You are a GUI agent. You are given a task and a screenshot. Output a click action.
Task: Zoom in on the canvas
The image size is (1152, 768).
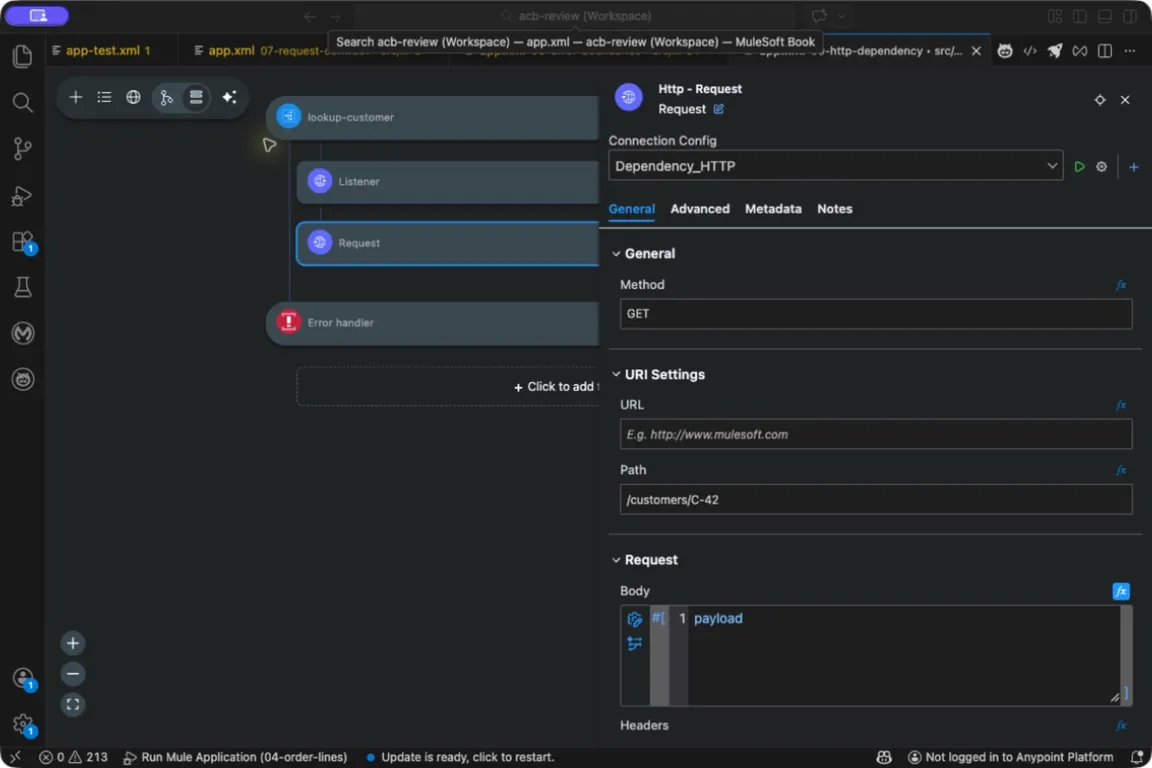(x=73, y=644)
